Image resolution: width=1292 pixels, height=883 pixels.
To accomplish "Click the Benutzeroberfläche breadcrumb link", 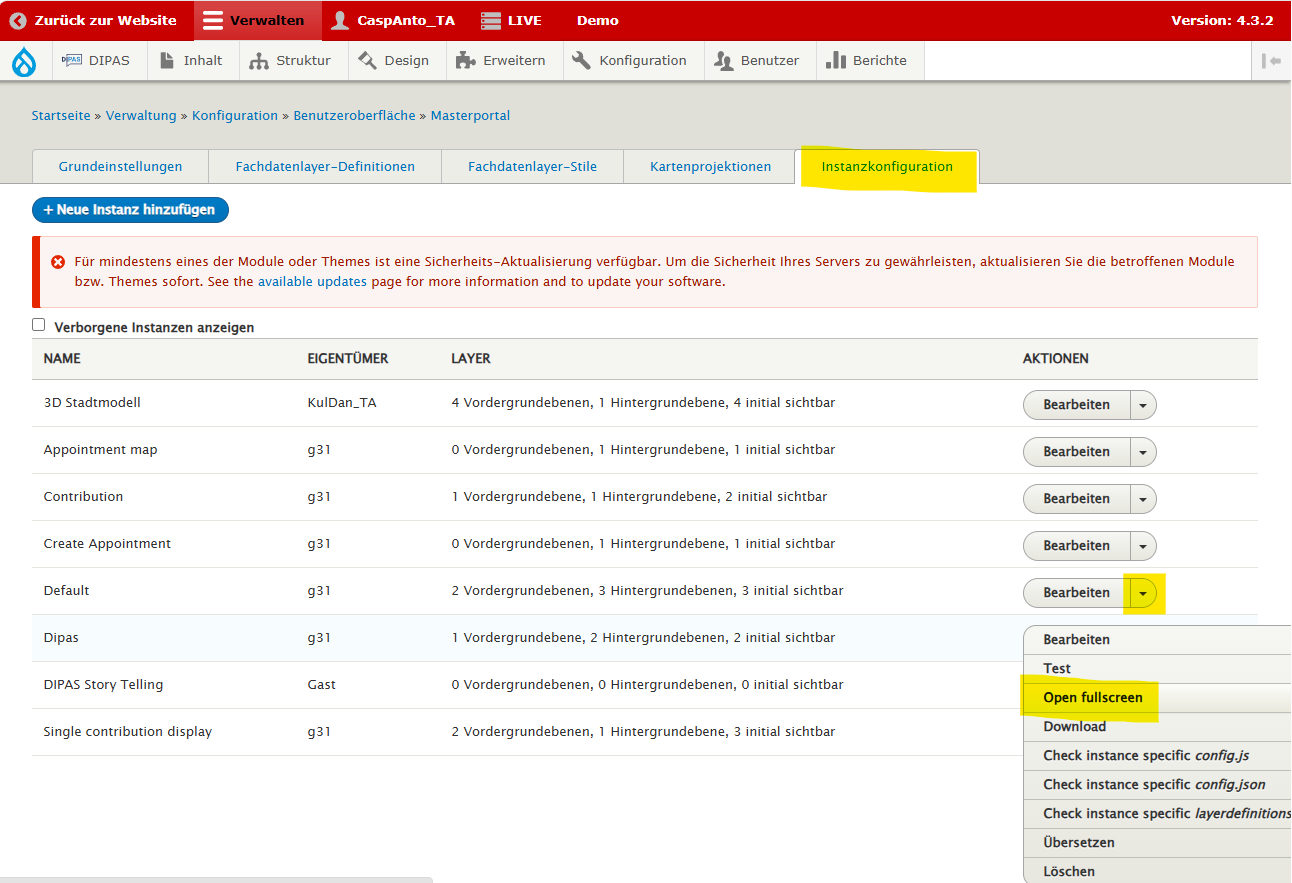I will pos(354,116).
